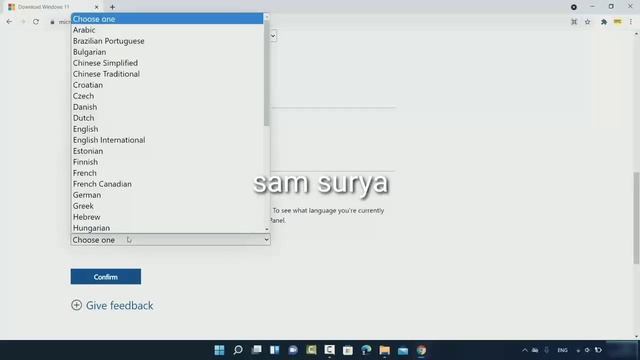This screenshot has height=360, width=640.
Task: Pick Dutch from the dropdown list
Action: 167,118
